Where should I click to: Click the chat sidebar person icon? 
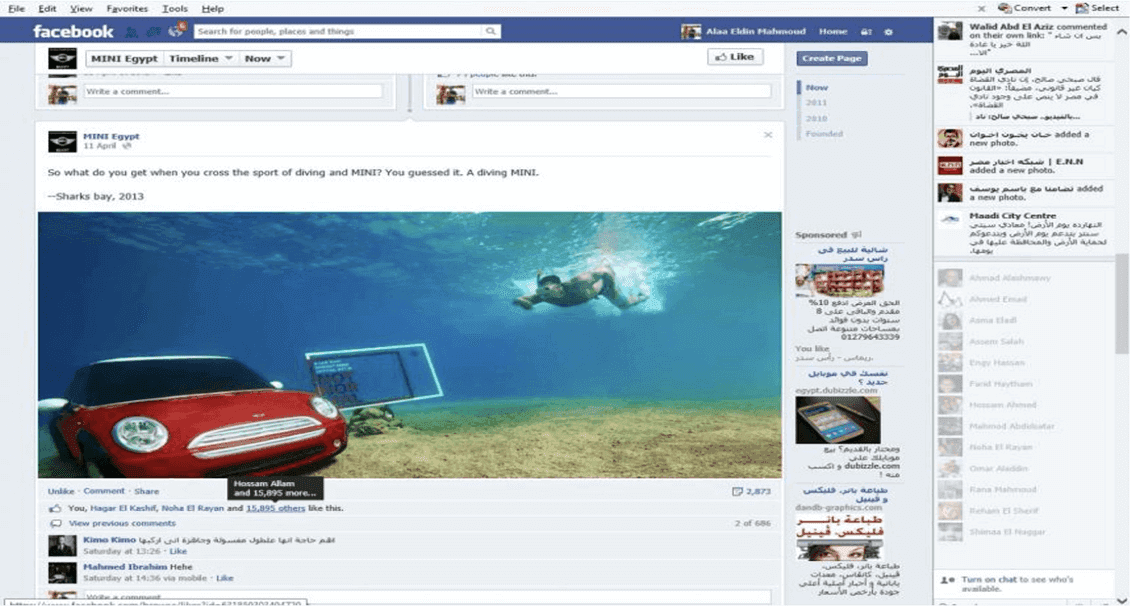tap(947, 580)
